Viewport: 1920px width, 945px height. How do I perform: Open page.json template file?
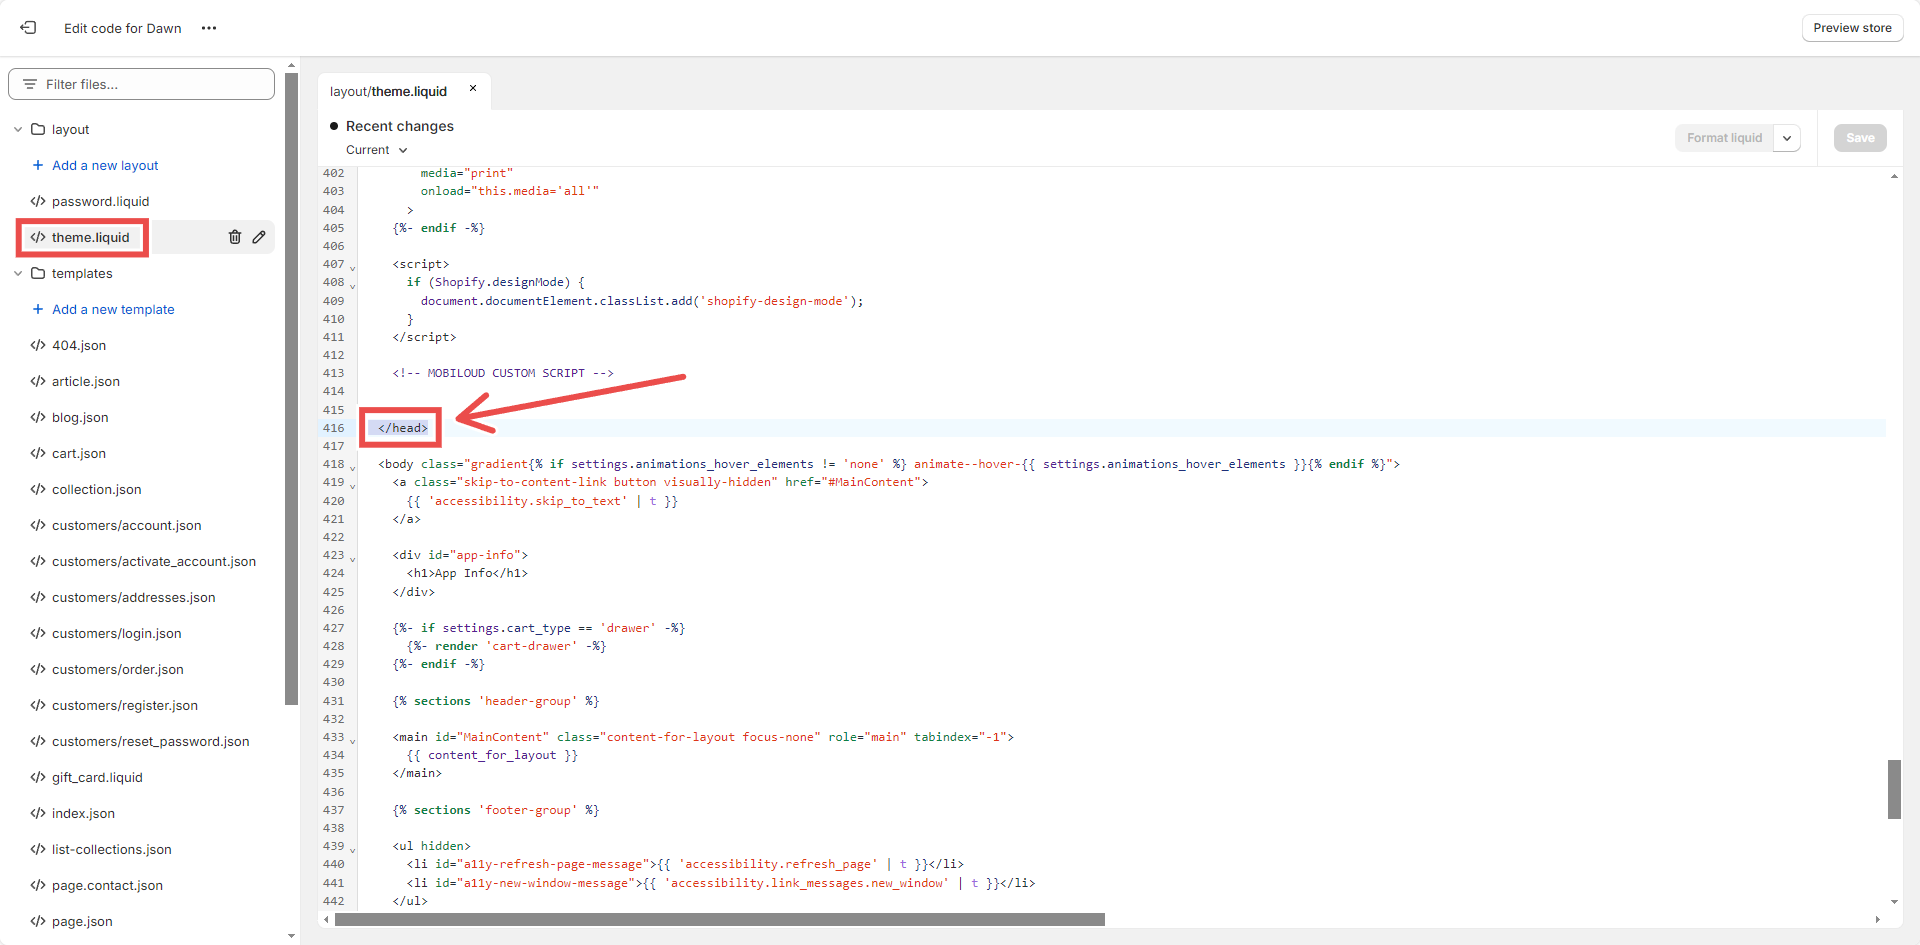pyautogui.click(x=82, y=921)
